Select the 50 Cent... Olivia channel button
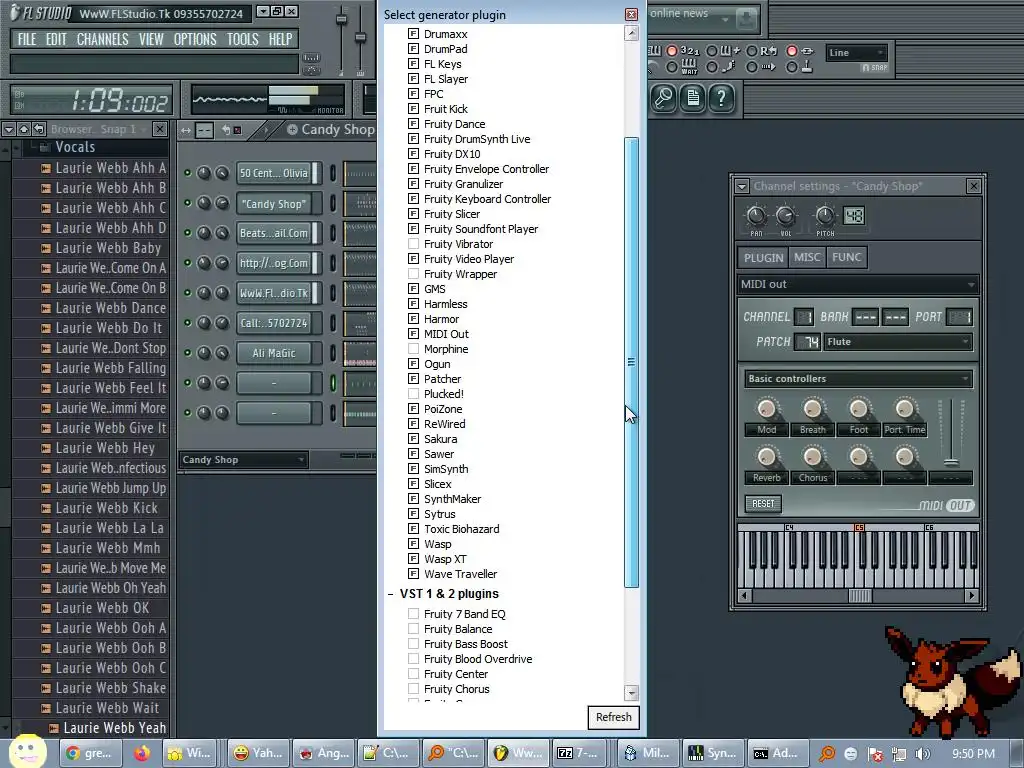The height and width of the screenshot is (768, 1024). [274, 173]
